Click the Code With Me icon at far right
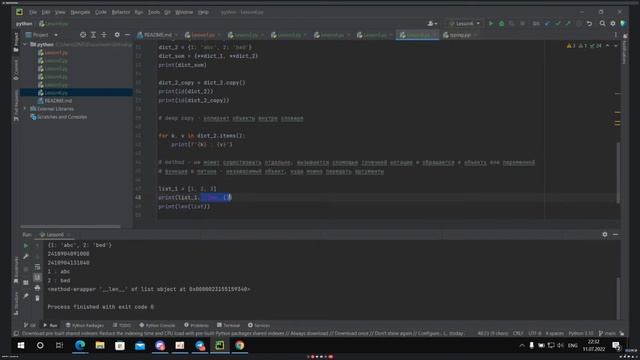640x360 pixels. point(623,24)
